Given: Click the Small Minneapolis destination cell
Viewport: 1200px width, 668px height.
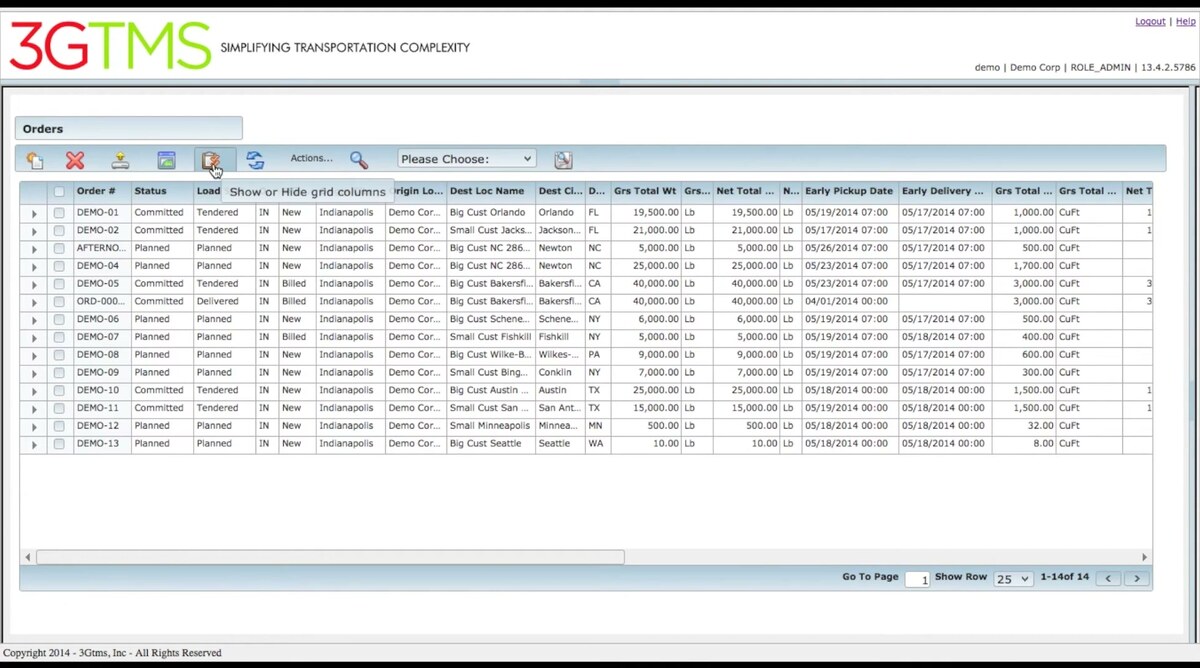Looking at the screenshot, I should click(490, 426).
